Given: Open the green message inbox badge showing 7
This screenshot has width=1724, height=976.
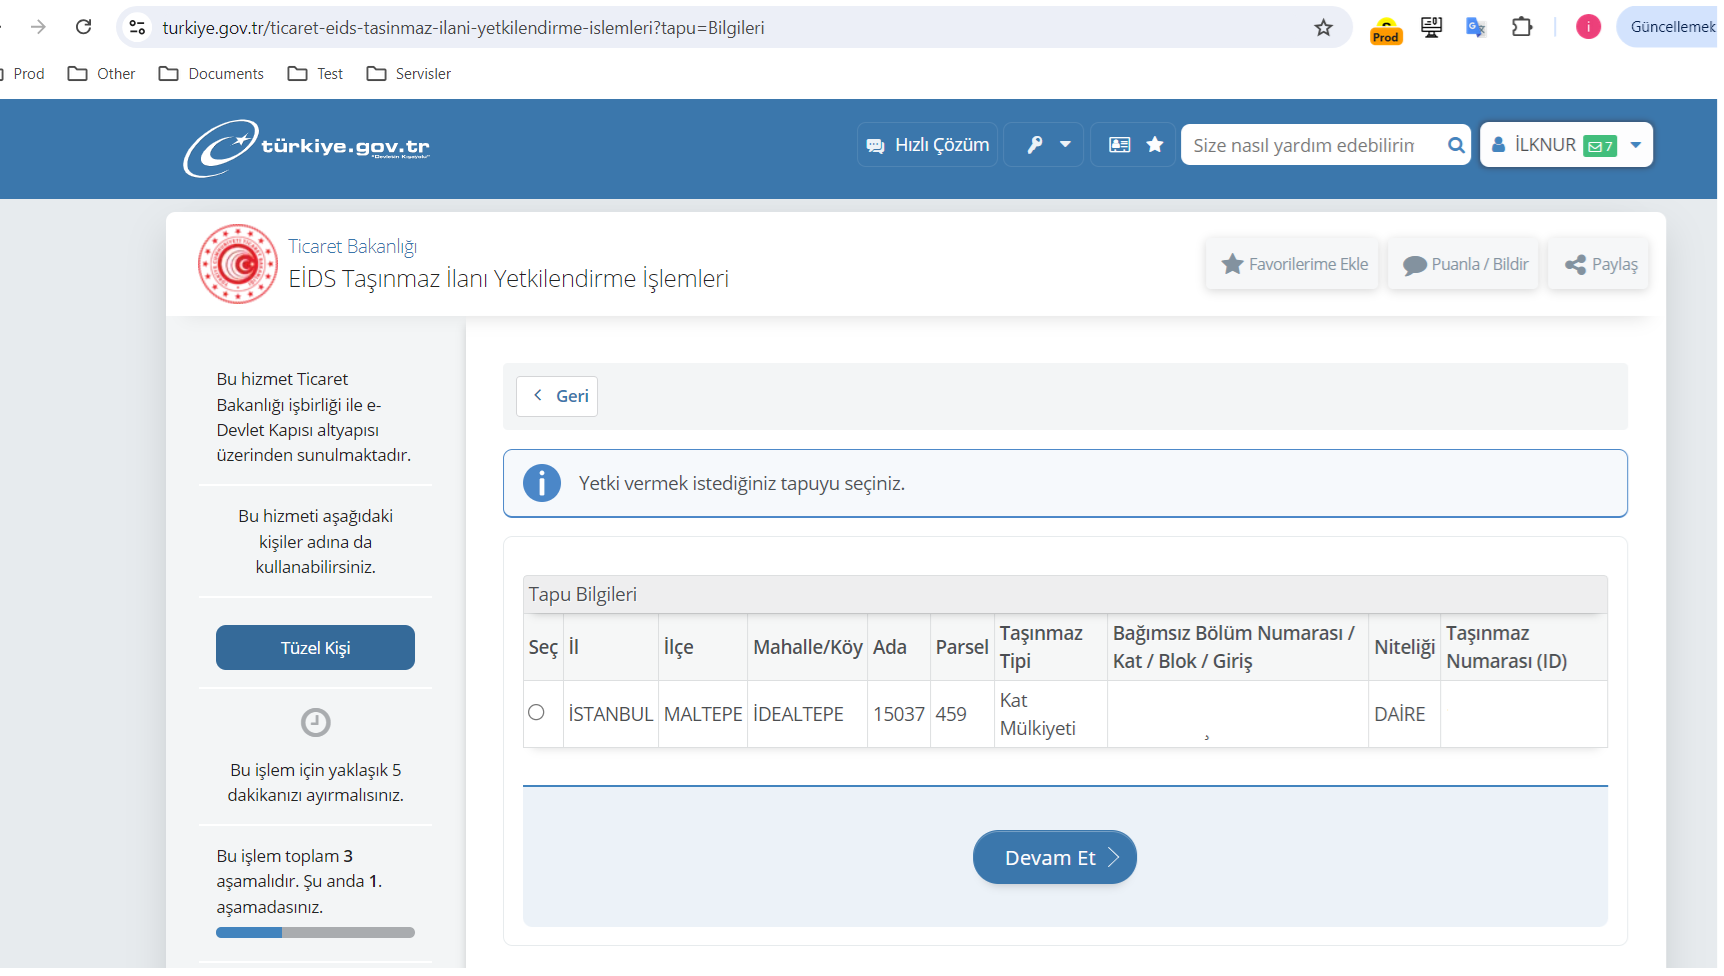Looking at the screenshot, I should tap(1600, 146).
